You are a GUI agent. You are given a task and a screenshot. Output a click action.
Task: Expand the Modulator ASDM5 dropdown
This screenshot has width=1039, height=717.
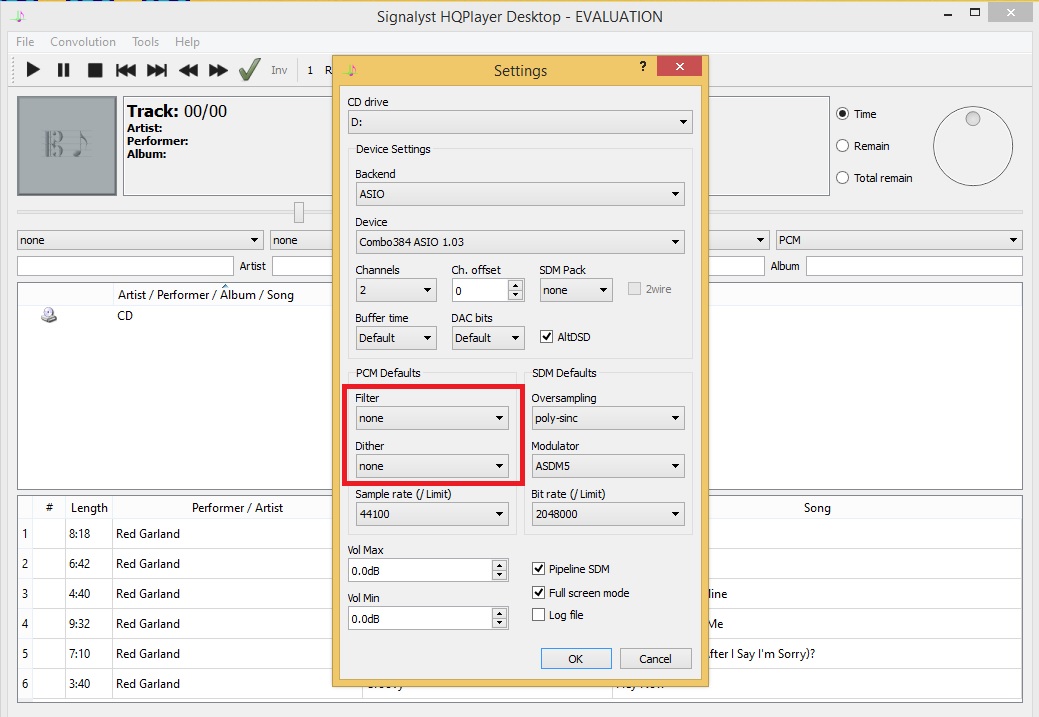coord(608,466)
